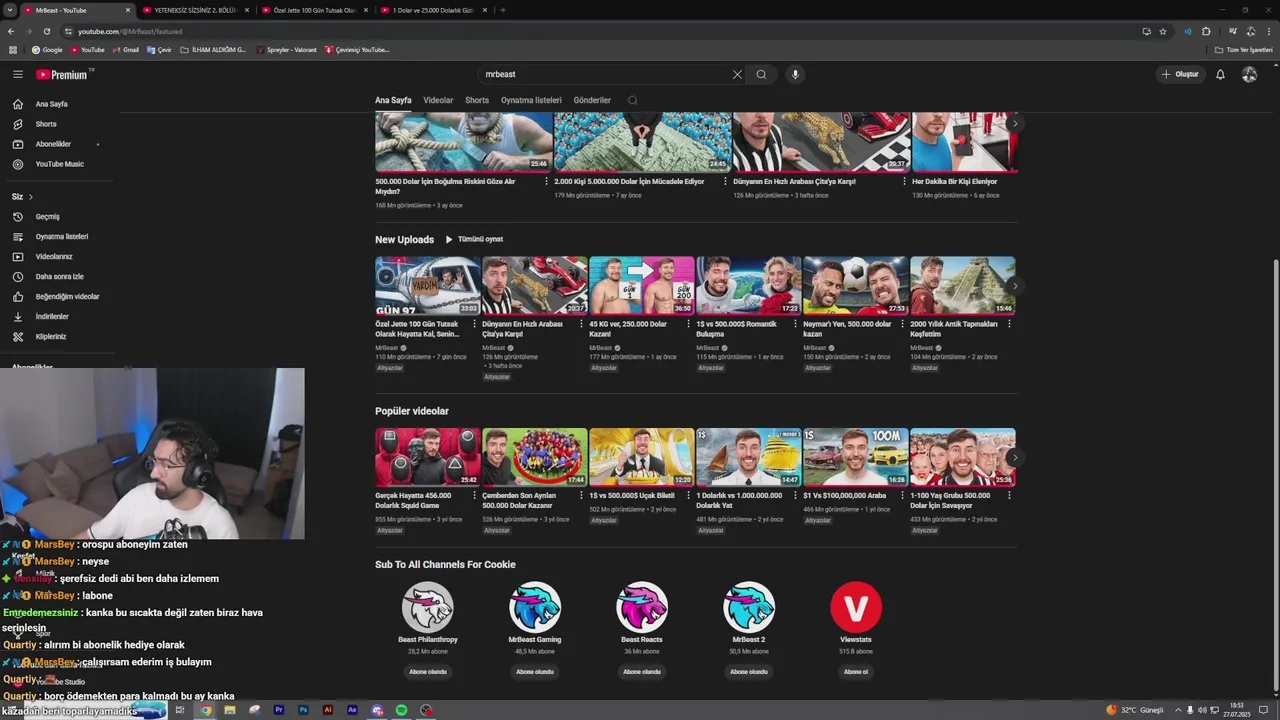This screenshot has height=720, width=1280.
Task: Switch to the Videolar channel tab
Action: (x=438, y=100)
